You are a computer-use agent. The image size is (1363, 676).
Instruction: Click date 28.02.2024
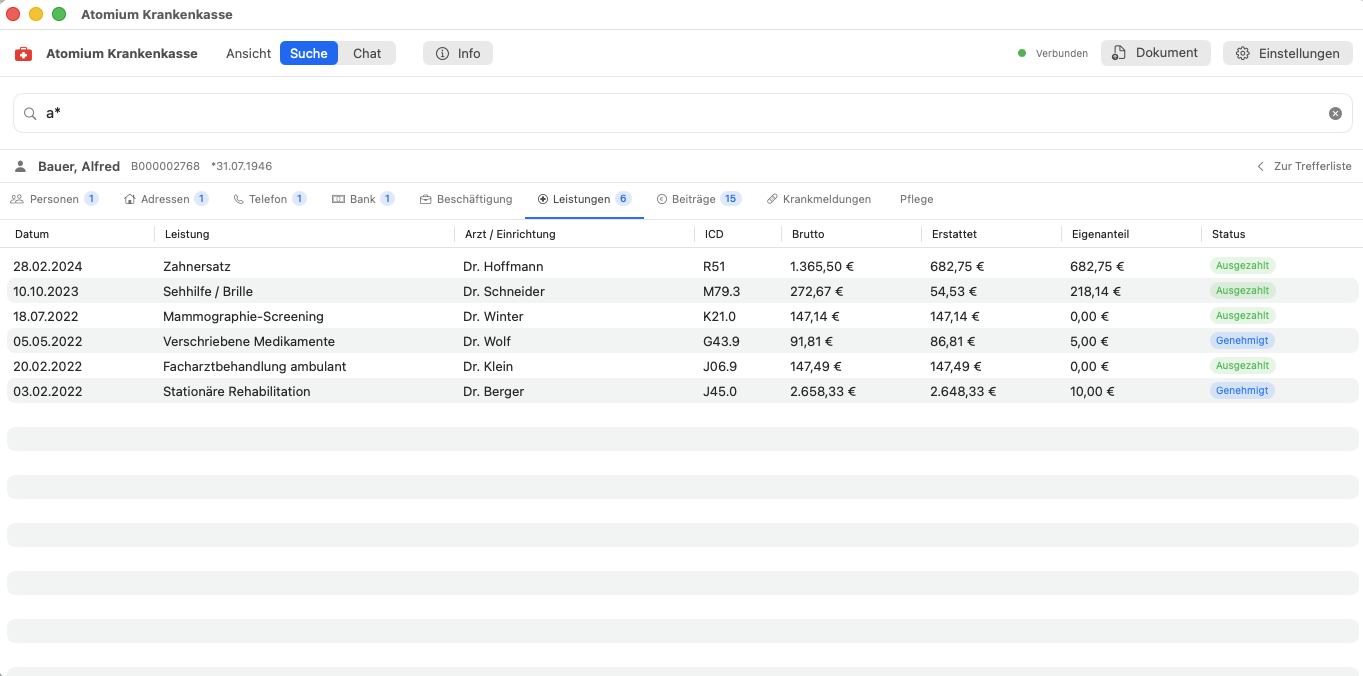[48, 267]
